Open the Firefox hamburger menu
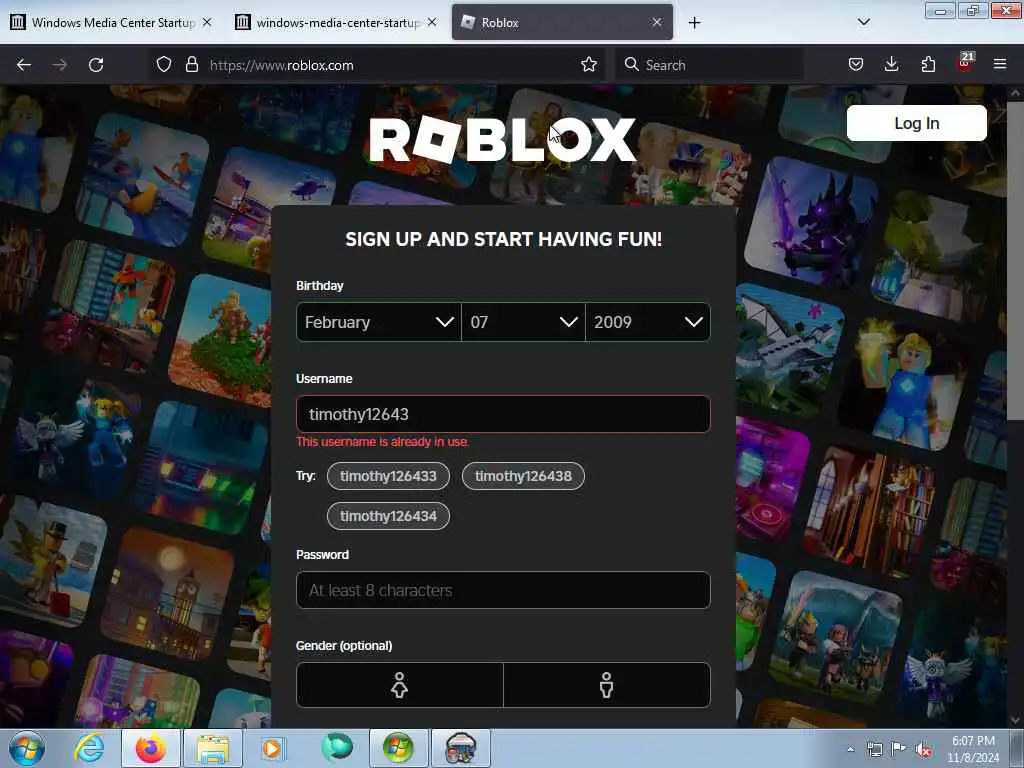Viewport: 1024px width, 768px height. [1000, 64]
